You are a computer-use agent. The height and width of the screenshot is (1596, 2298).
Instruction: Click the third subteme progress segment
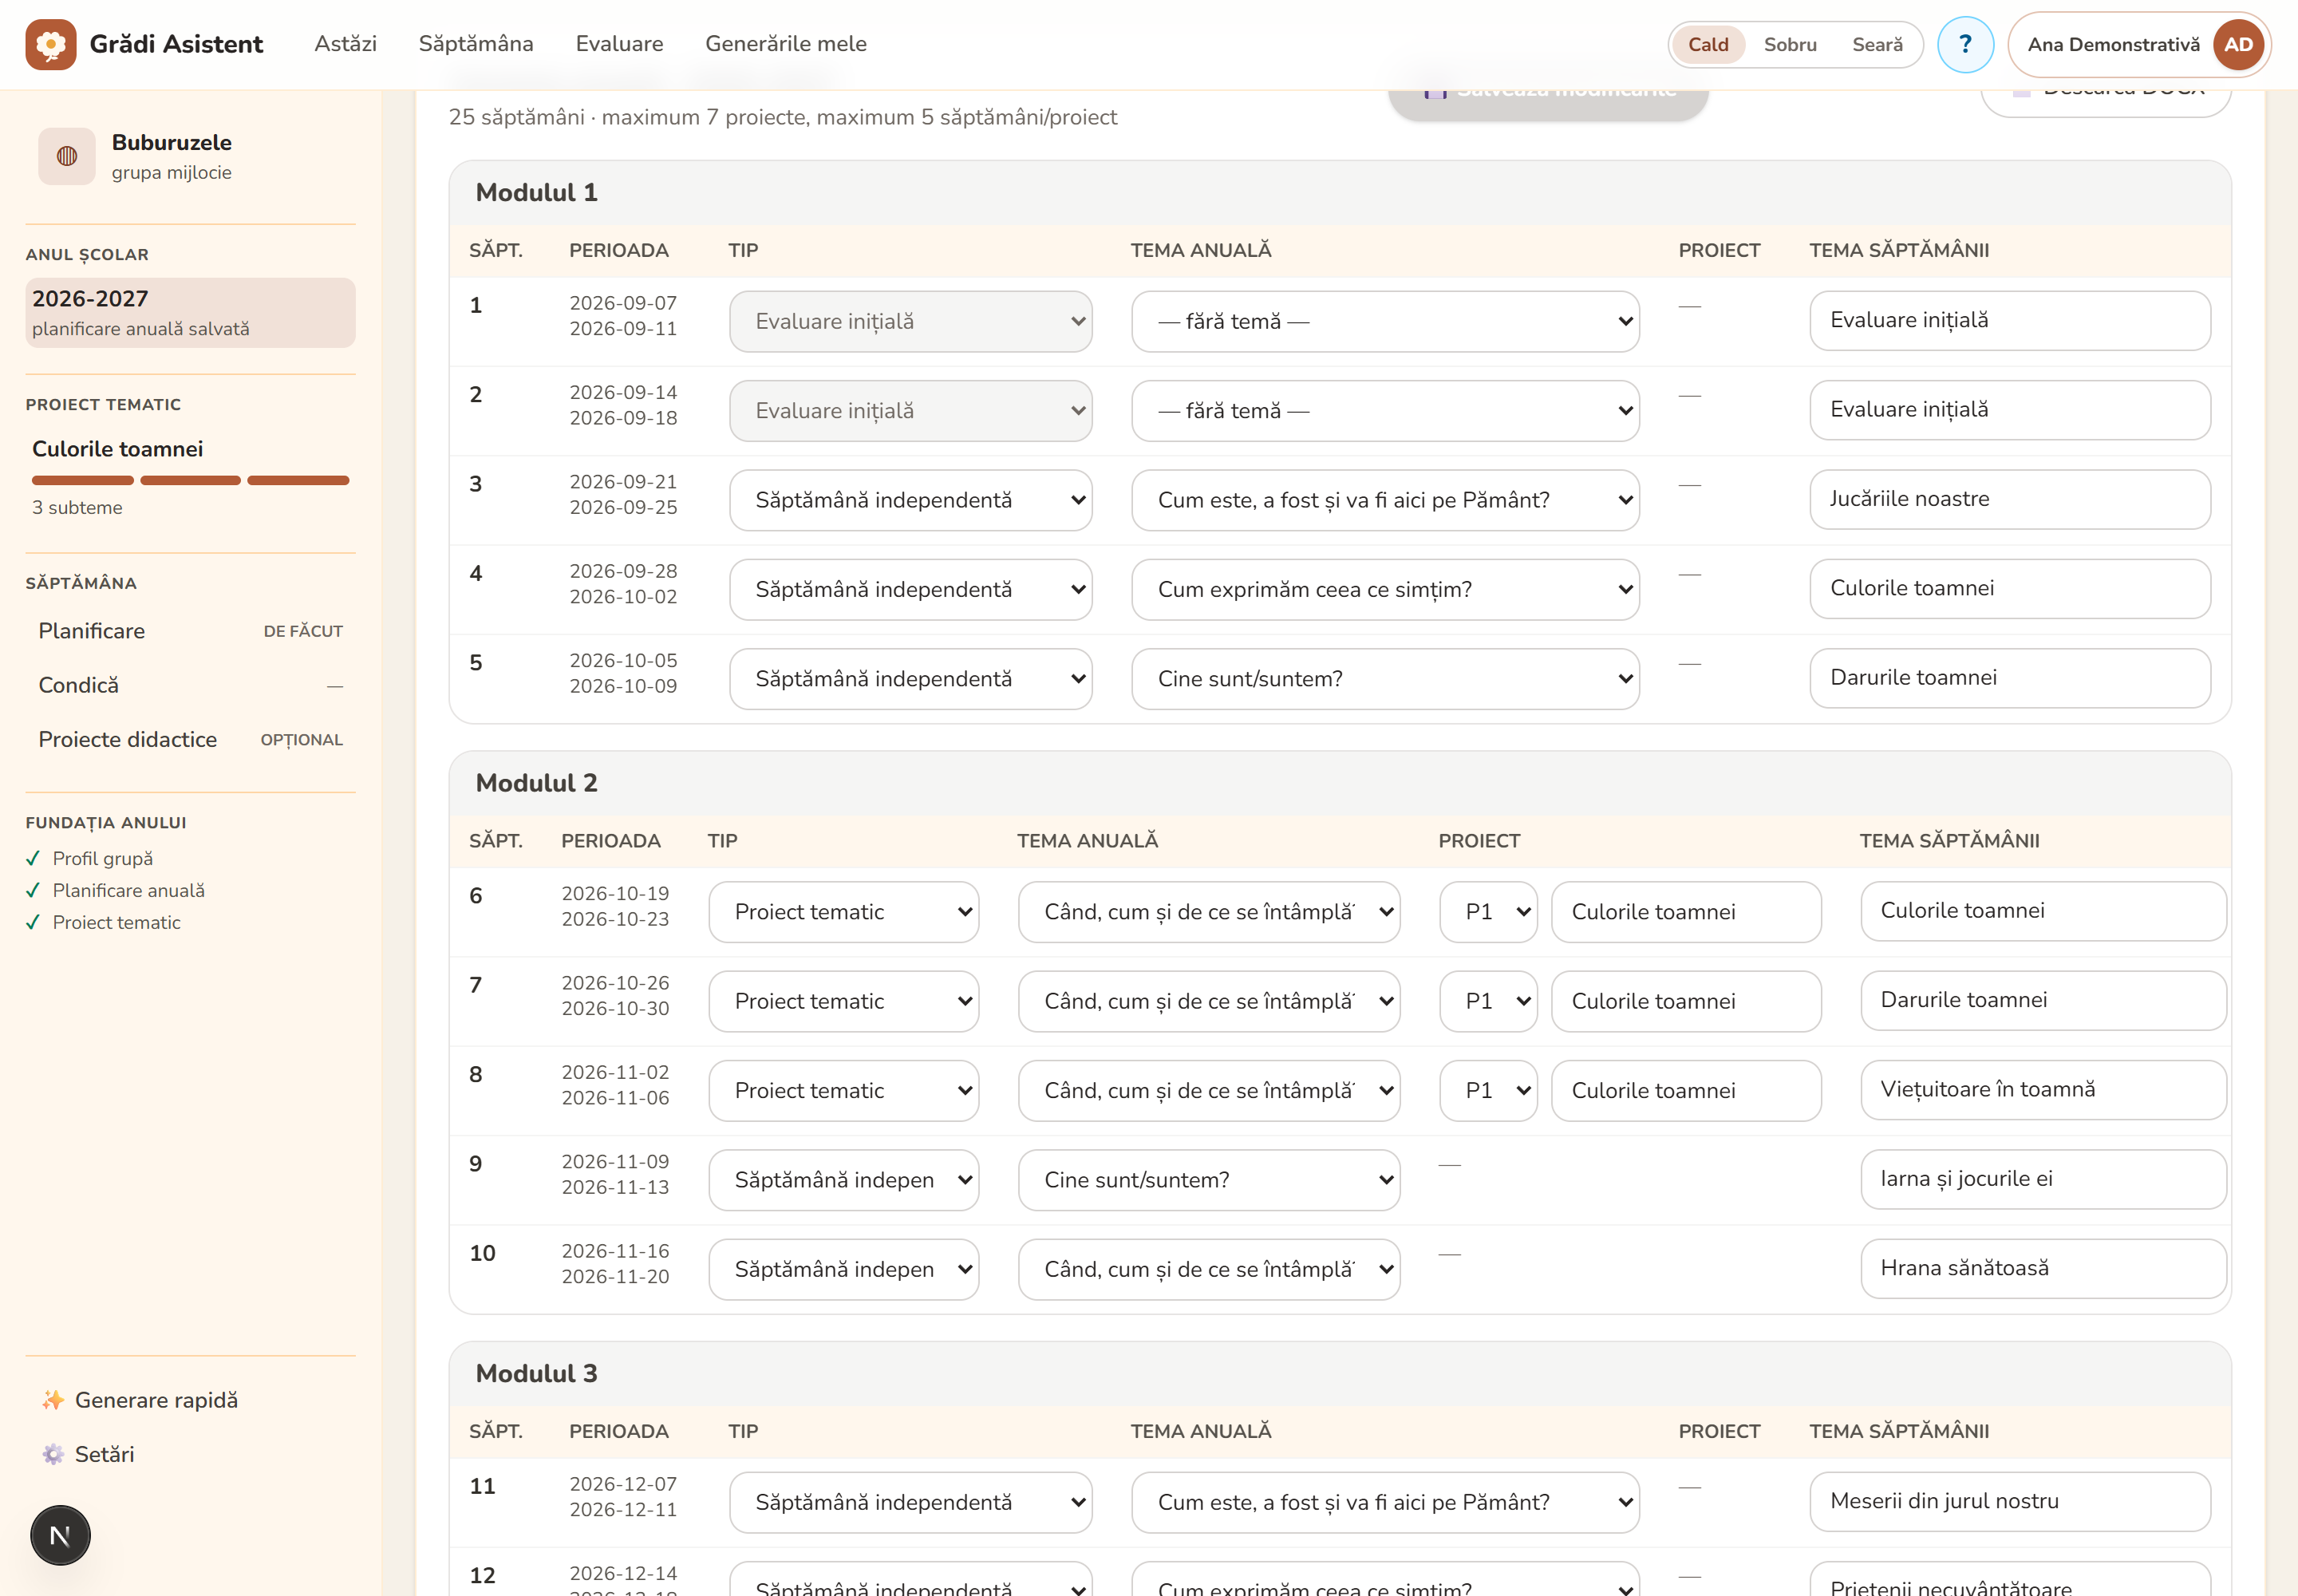(x=298, y=481)
